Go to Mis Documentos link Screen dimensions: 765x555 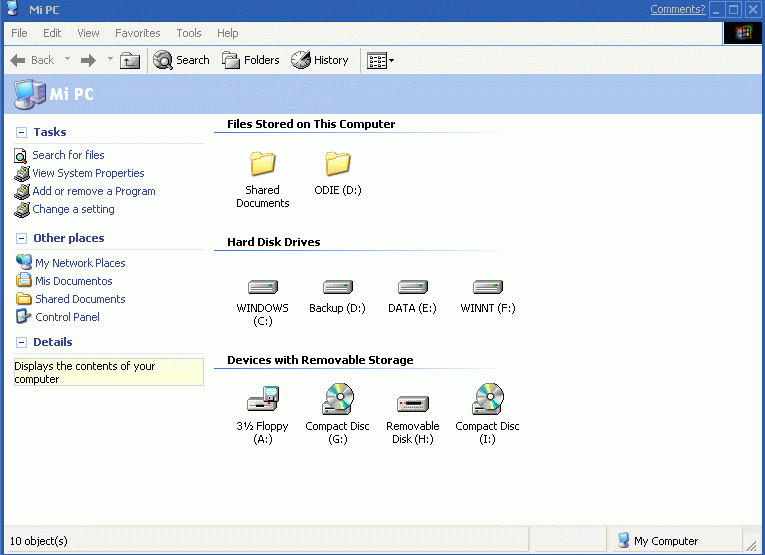coord(74,281)
